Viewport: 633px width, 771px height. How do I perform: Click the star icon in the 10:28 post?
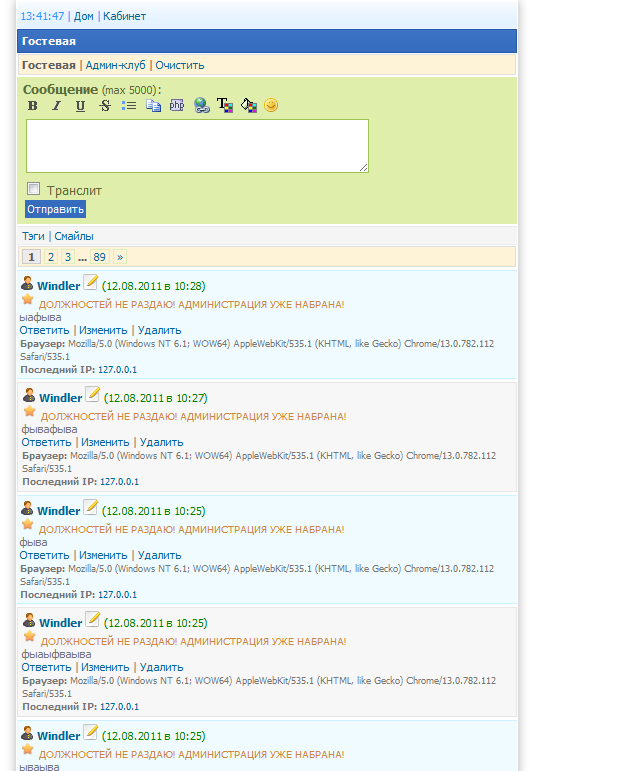[28, 299]
